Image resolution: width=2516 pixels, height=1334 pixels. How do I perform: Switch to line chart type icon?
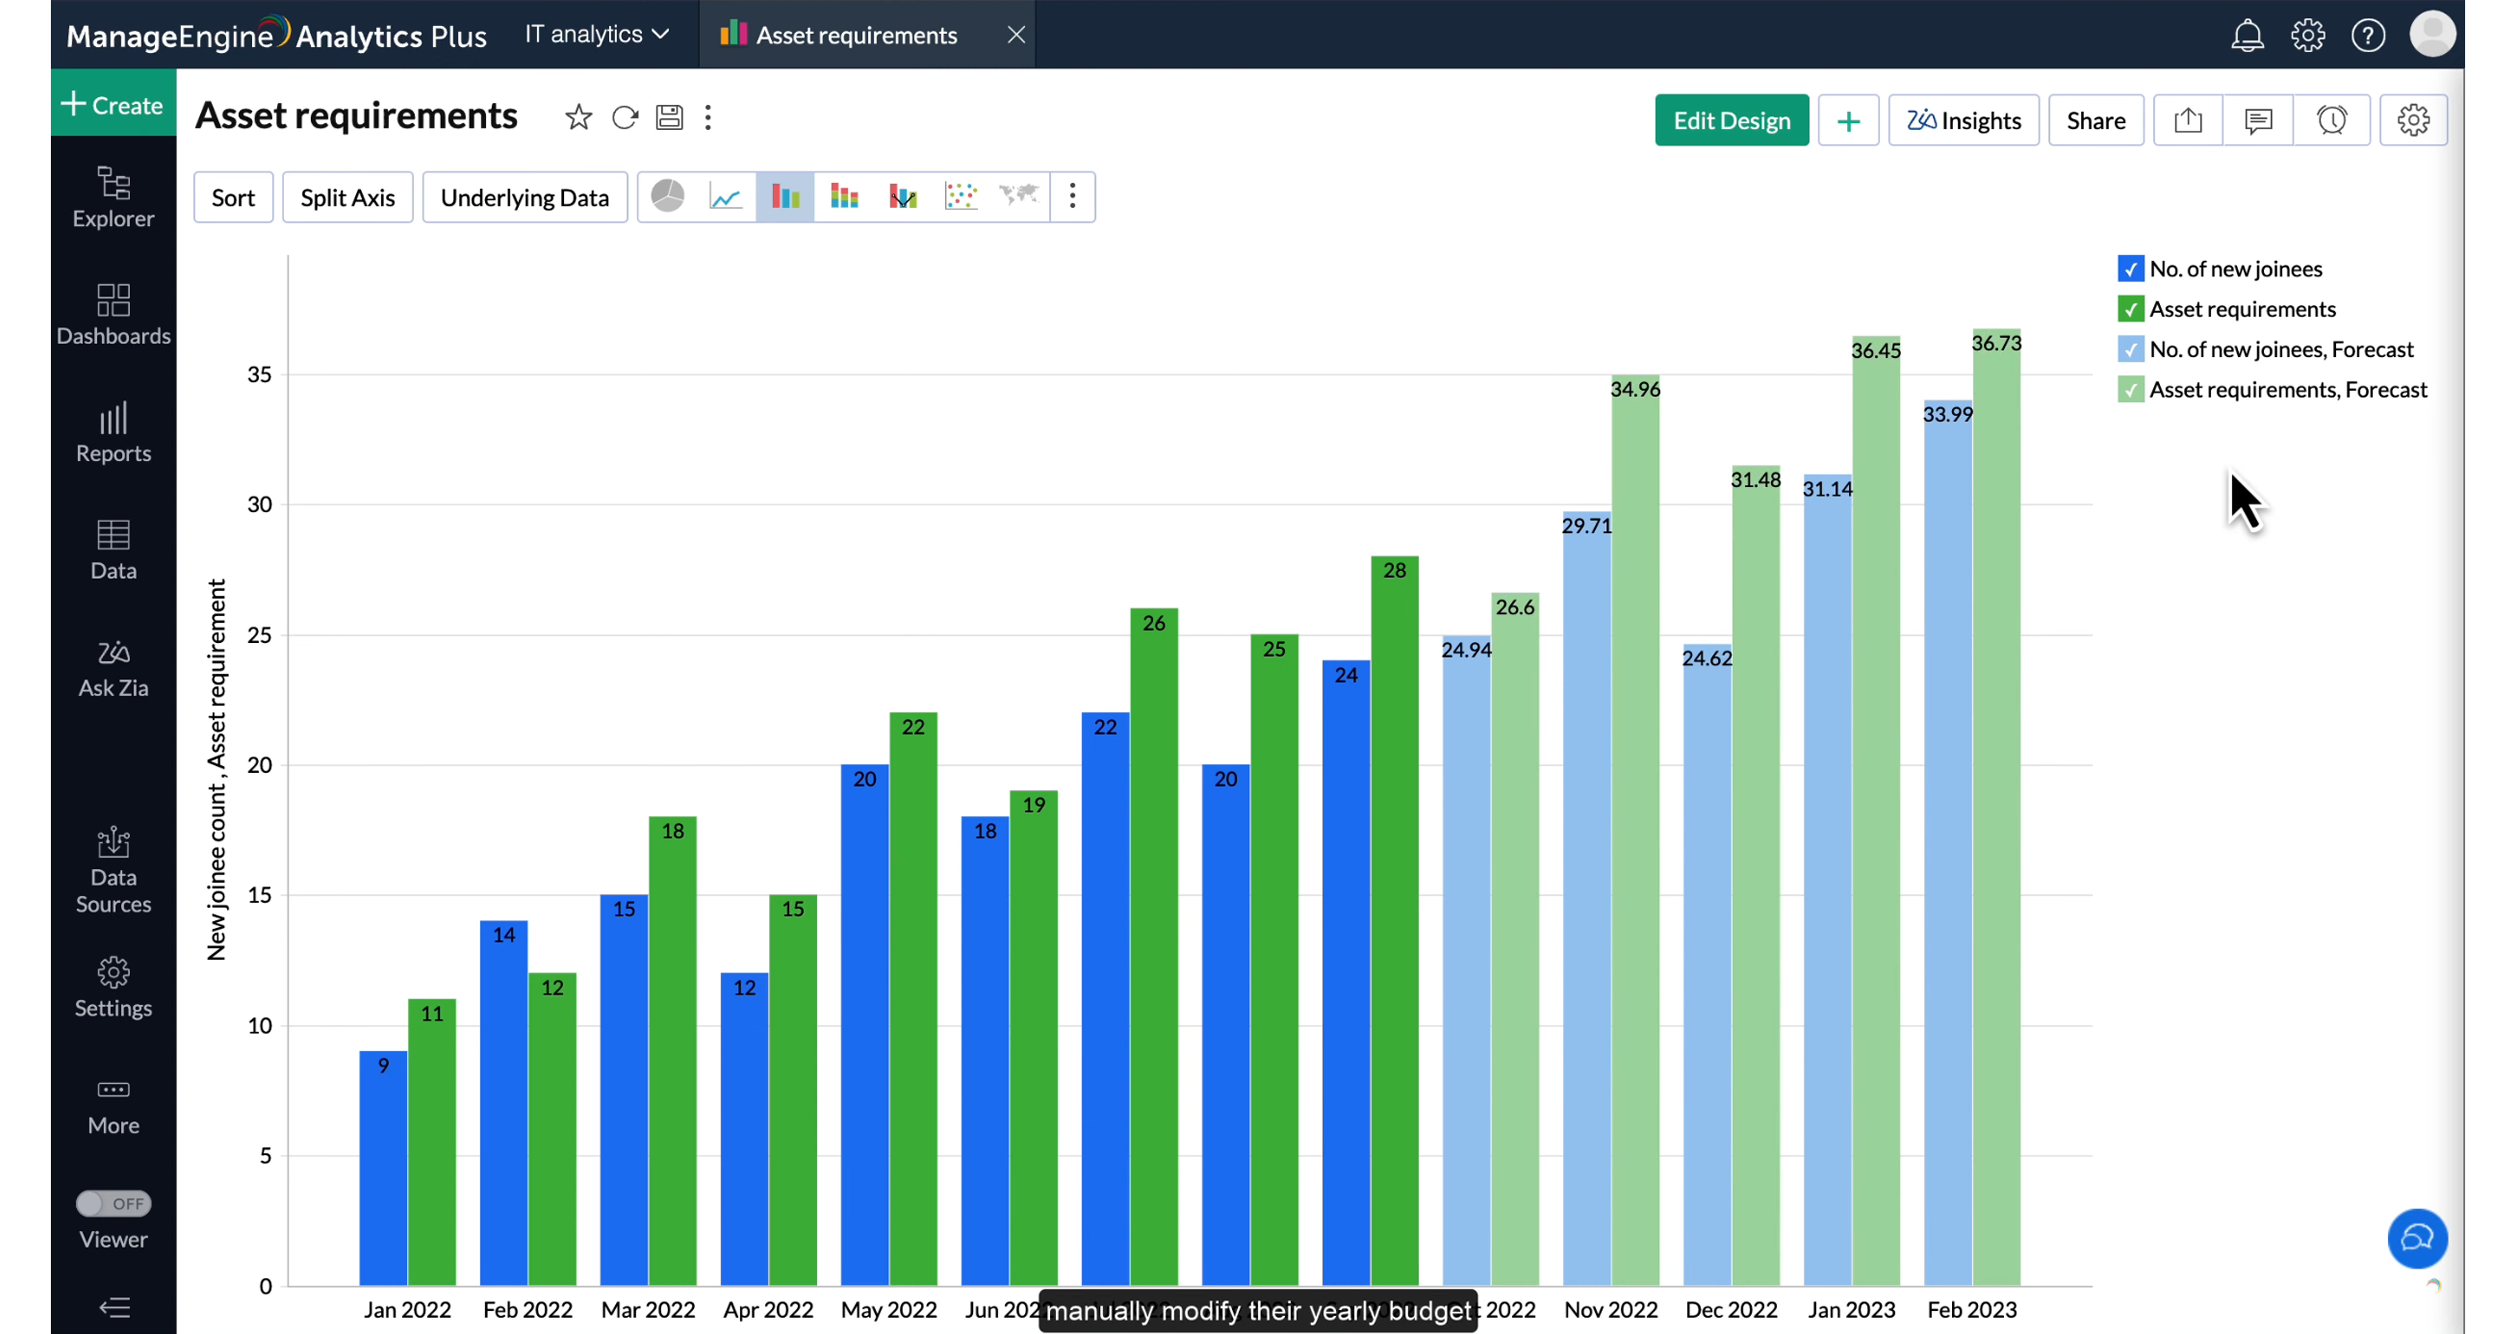click(726, 196)
